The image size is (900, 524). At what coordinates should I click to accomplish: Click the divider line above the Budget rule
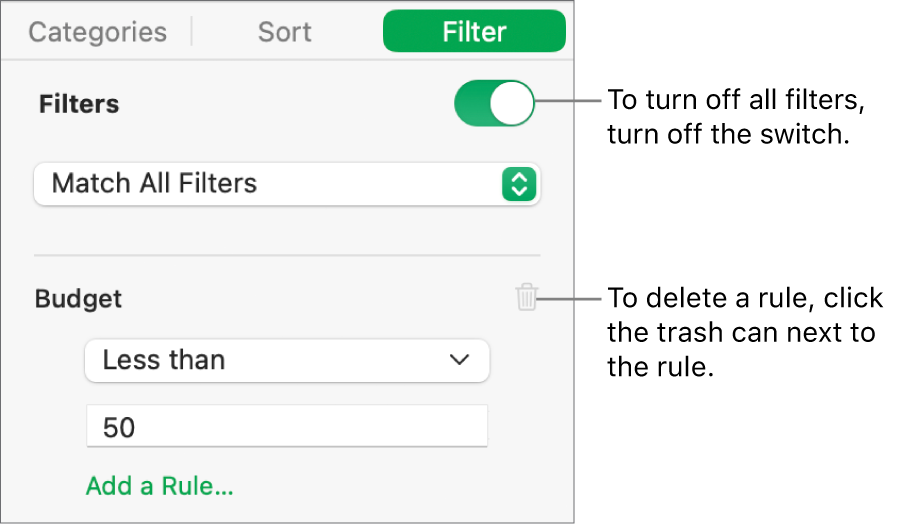coord(286,255)
